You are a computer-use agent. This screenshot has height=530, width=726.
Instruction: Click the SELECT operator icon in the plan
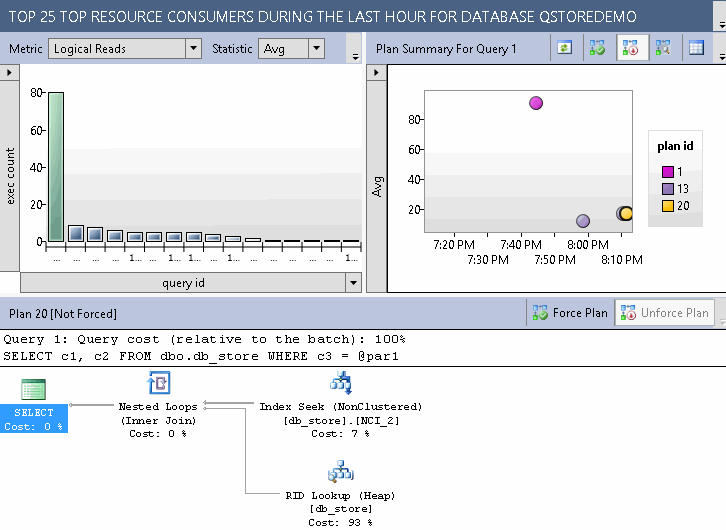(x=33, y=389)
